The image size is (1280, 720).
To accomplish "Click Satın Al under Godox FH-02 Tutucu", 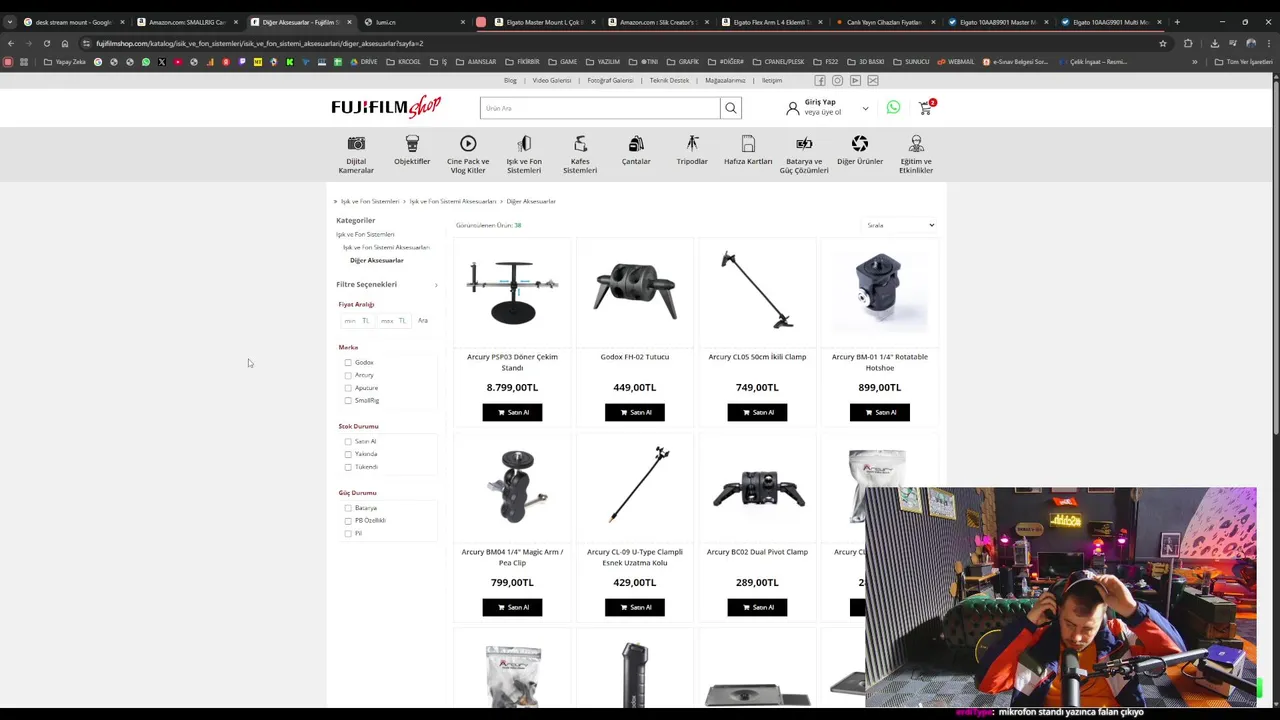I will pos(635,412).
